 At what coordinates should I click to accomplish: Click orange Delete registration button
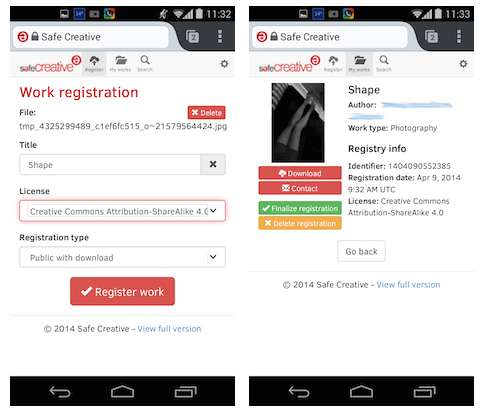tap(300, 223)
